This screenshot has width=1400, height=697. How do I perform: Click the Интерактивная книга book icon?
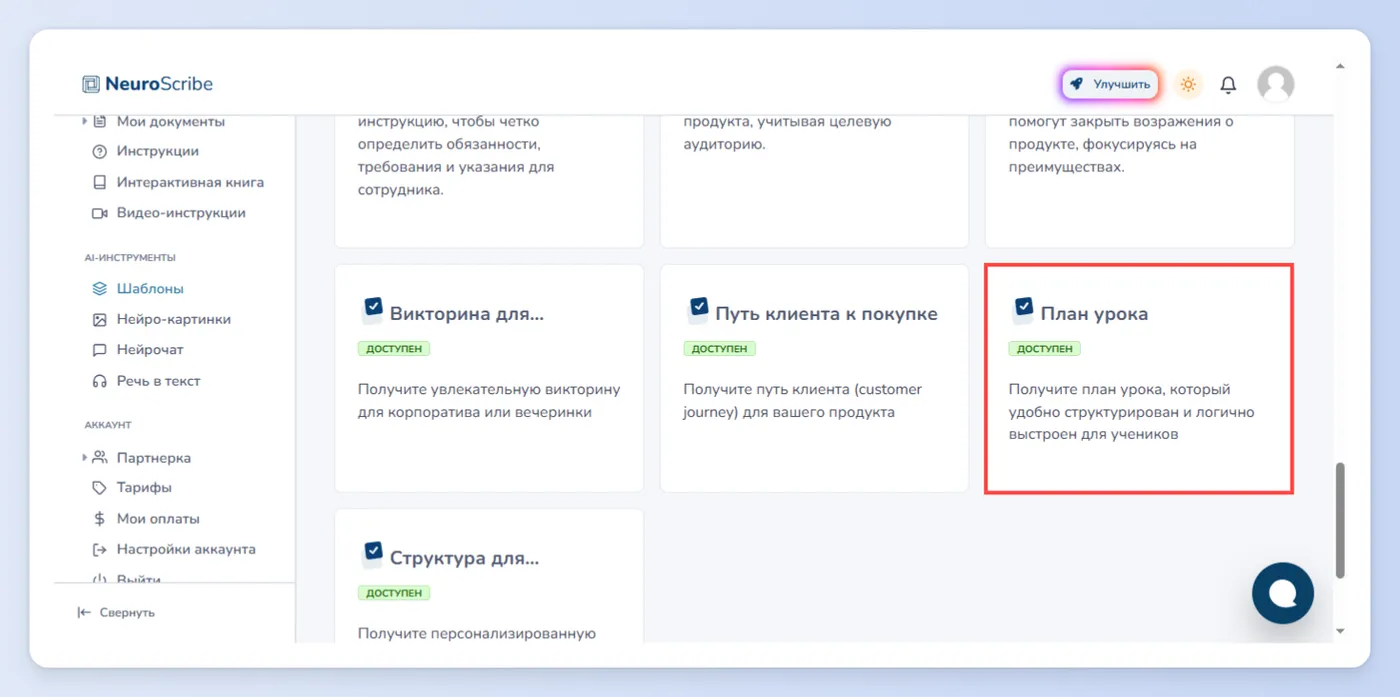[99, 183]
